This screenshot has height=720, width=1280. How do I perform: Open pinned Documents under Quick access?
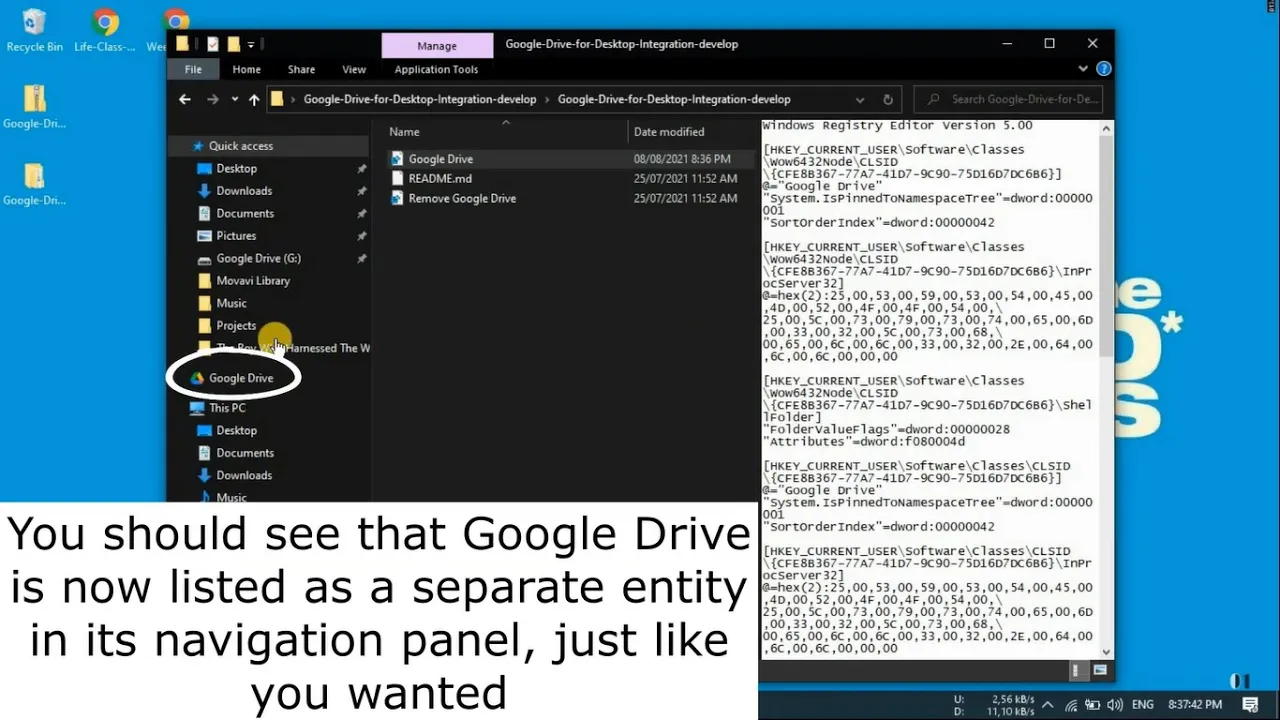coord(245,213)
